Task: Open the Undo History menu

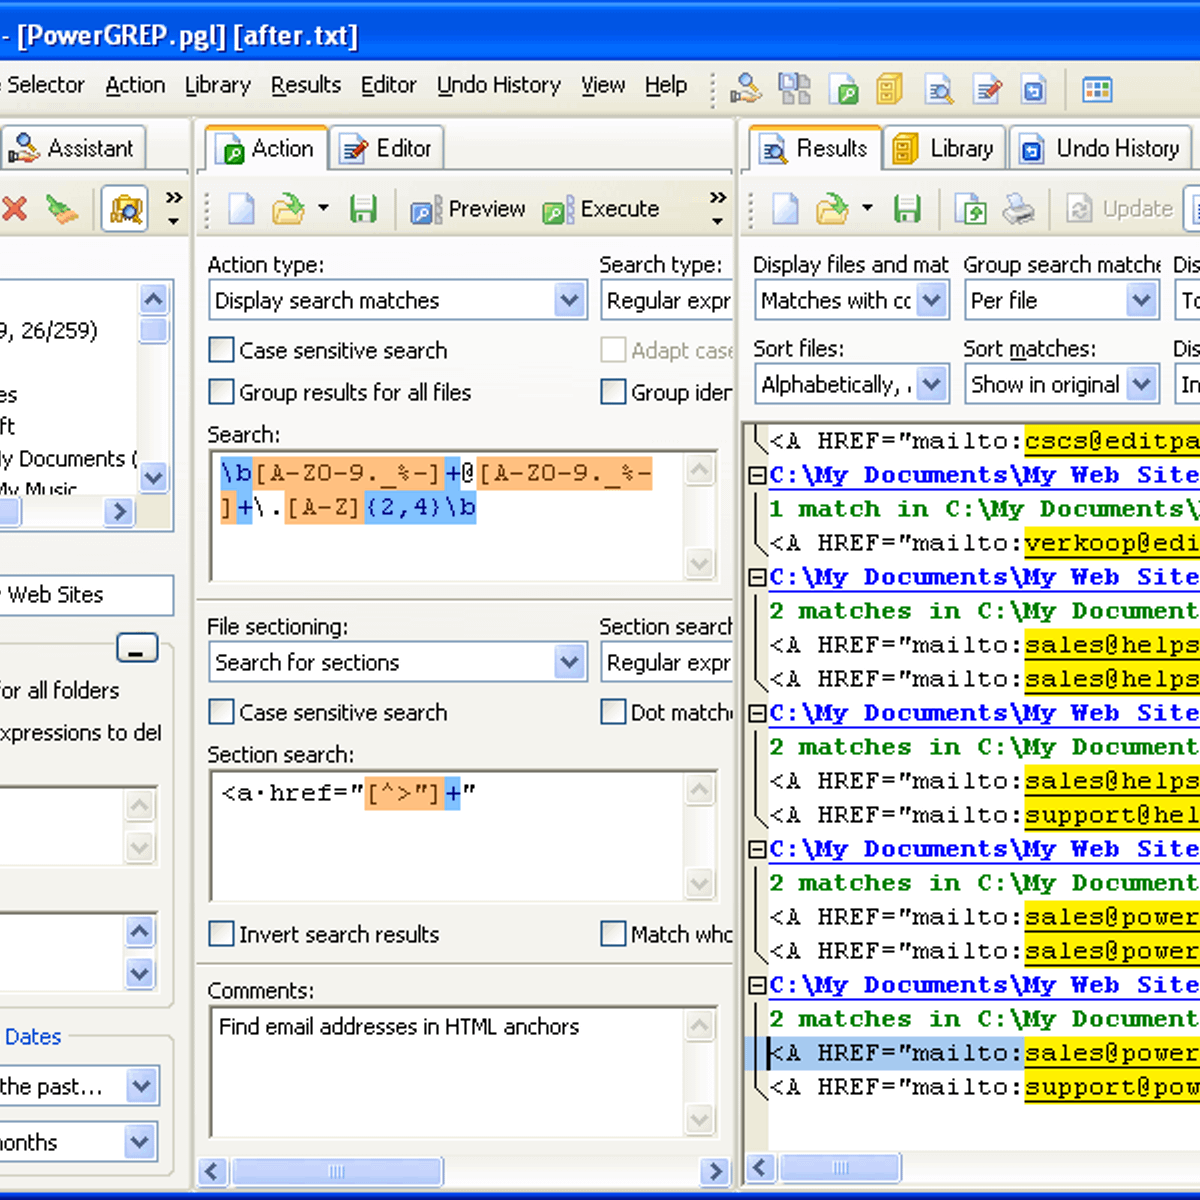Action: pos(498,86)
